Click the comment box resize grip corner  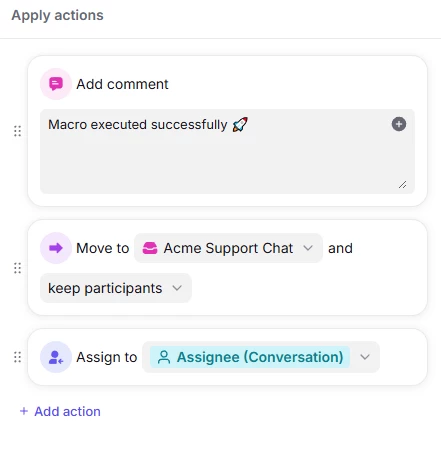(x=402, y=184)
